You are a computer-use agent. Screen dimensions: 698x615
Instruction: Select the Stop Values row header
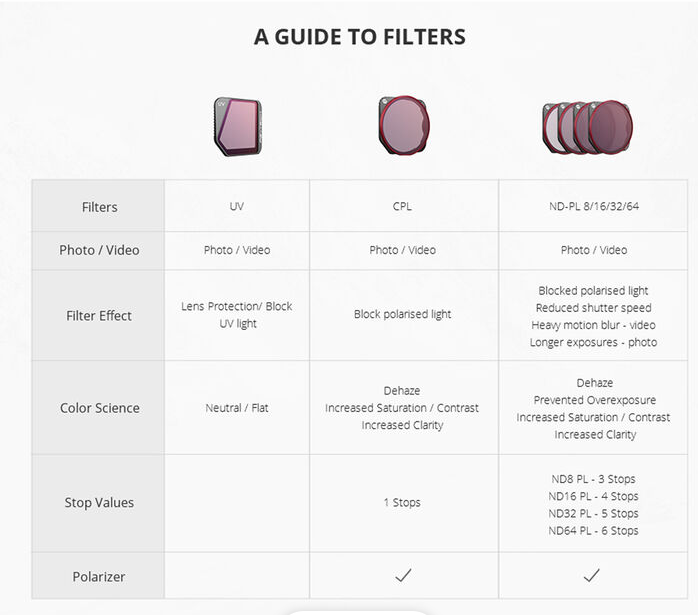coord(99,502)
